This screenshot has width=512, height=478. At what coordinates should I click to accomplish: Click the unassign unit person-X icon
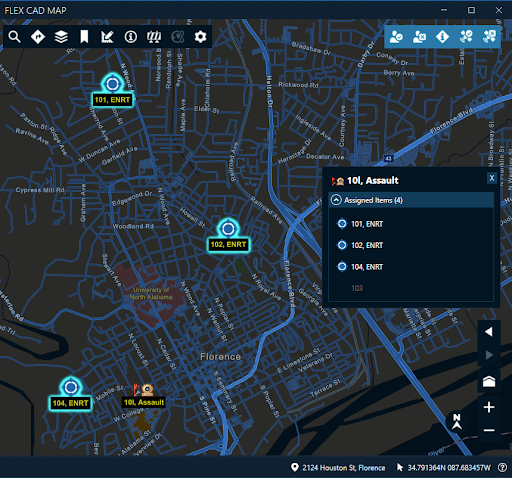click(419, 37)
